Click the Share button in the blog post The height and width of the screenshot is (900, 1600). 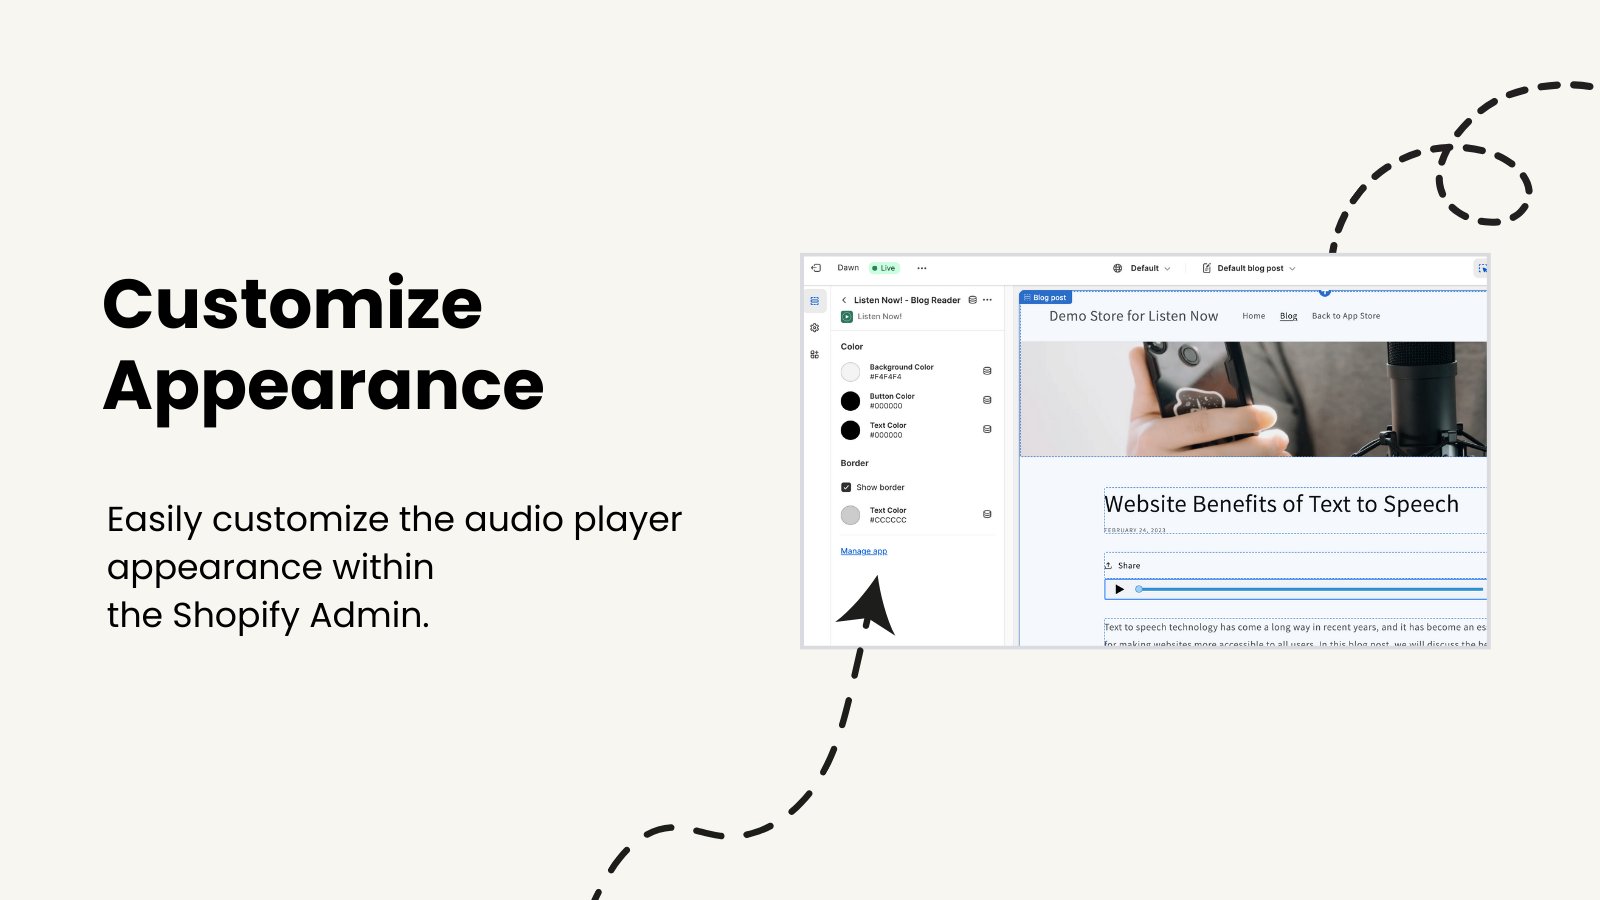[1122, 566]
